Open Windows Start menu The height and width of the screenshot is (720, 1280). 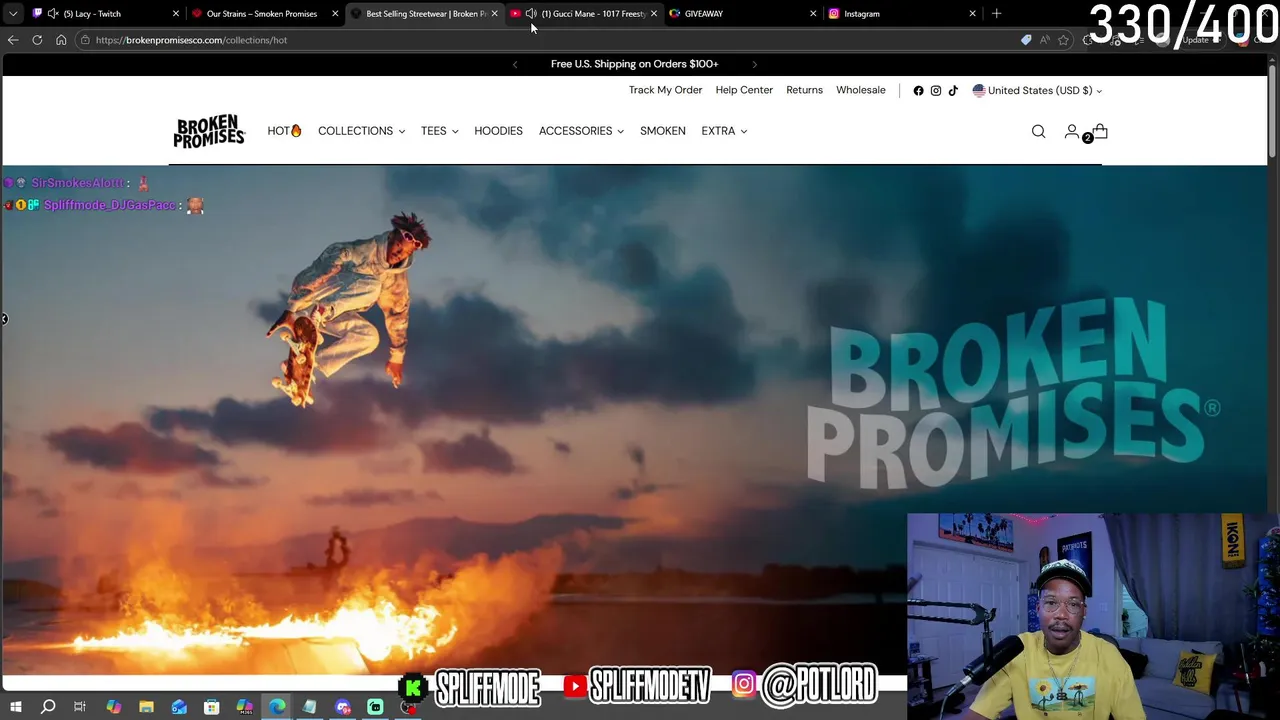click(15, 707)
